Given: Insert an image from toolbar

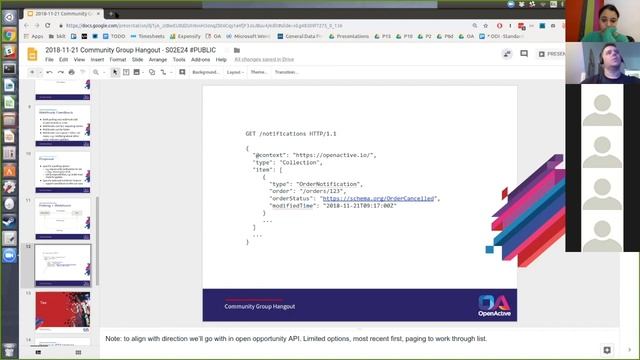Looking at the screenshot, I should click(137, 72).
